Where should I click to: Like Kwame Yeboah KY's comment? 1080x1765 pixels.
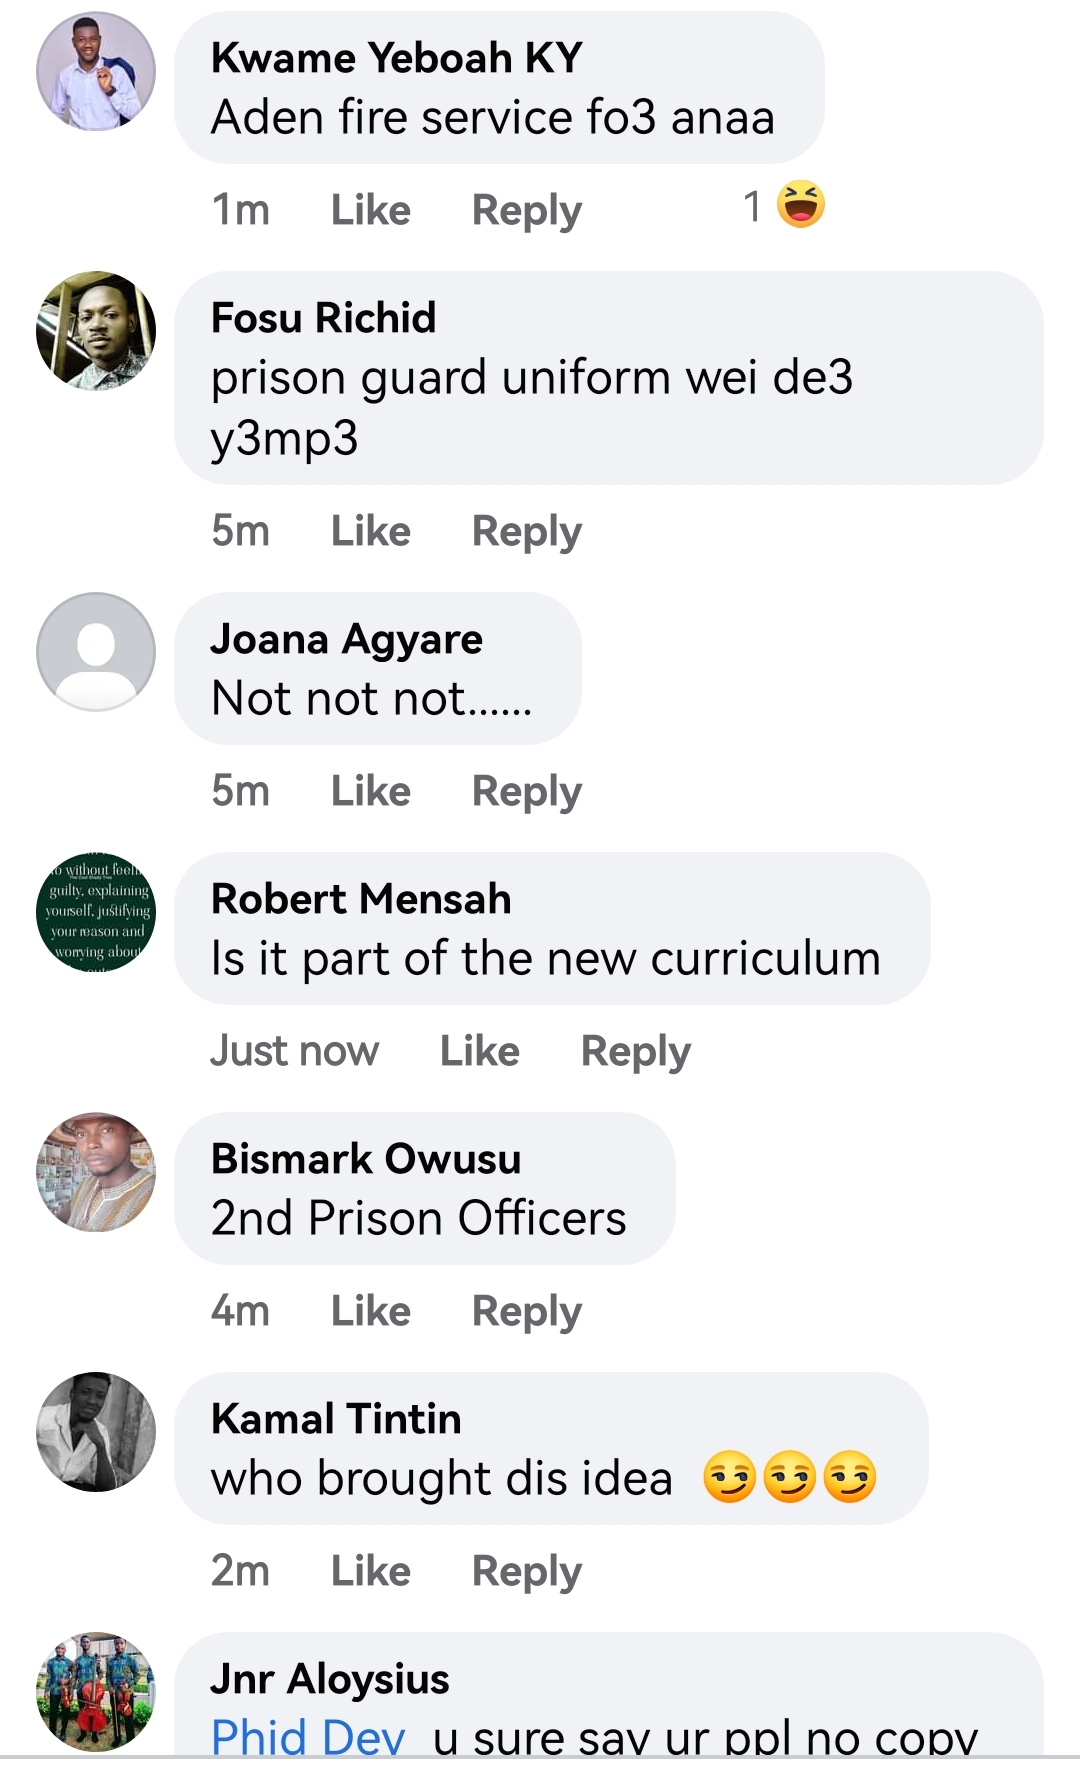[x=371, y=210]
